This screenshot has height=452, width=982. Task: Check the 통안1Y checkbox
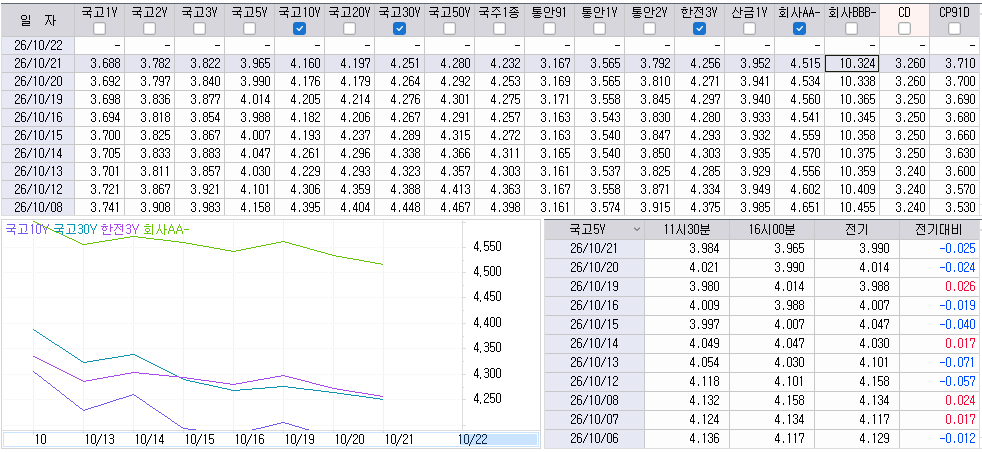click(x=599, y=28)
